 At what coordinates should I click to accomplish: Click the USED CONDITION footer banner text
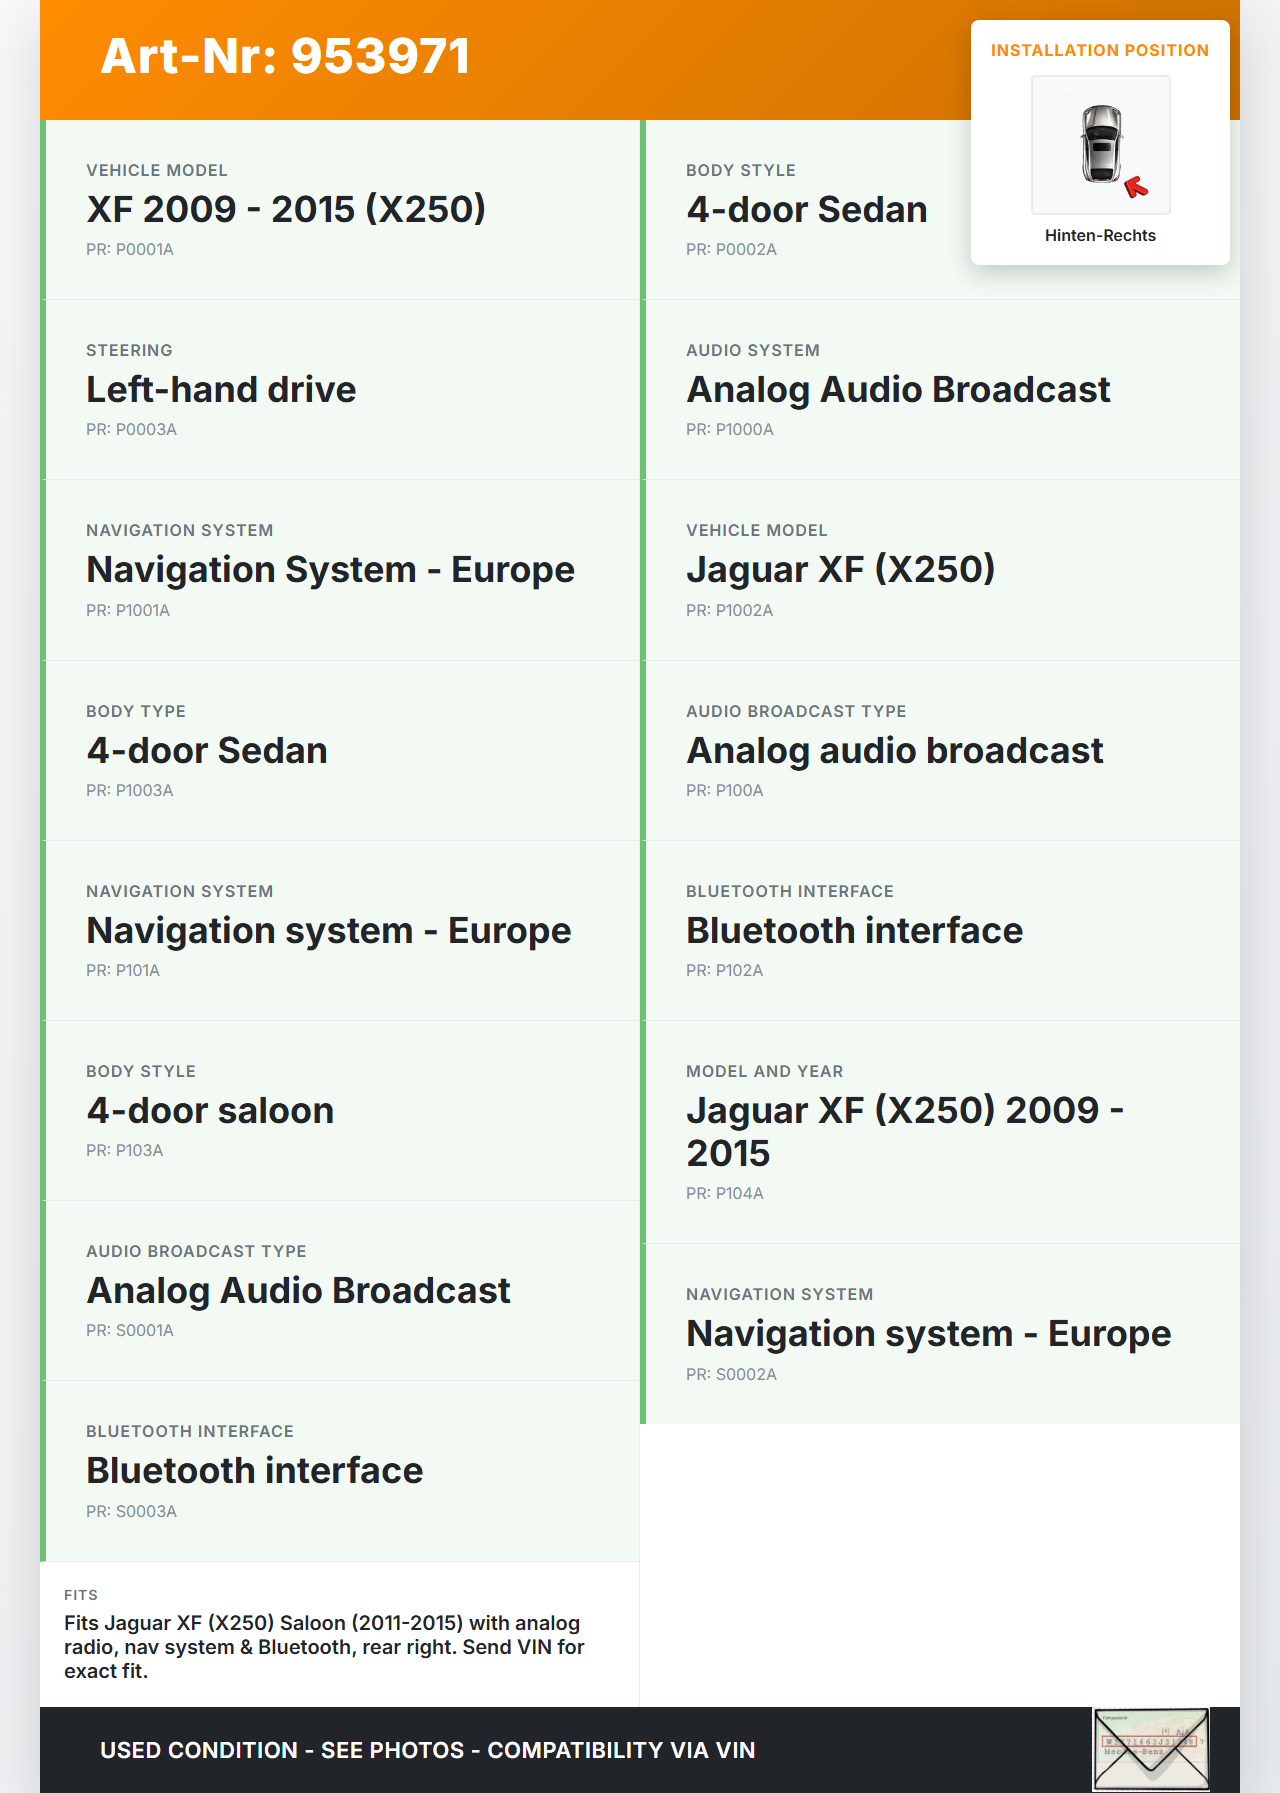(x=427, y=1750)
